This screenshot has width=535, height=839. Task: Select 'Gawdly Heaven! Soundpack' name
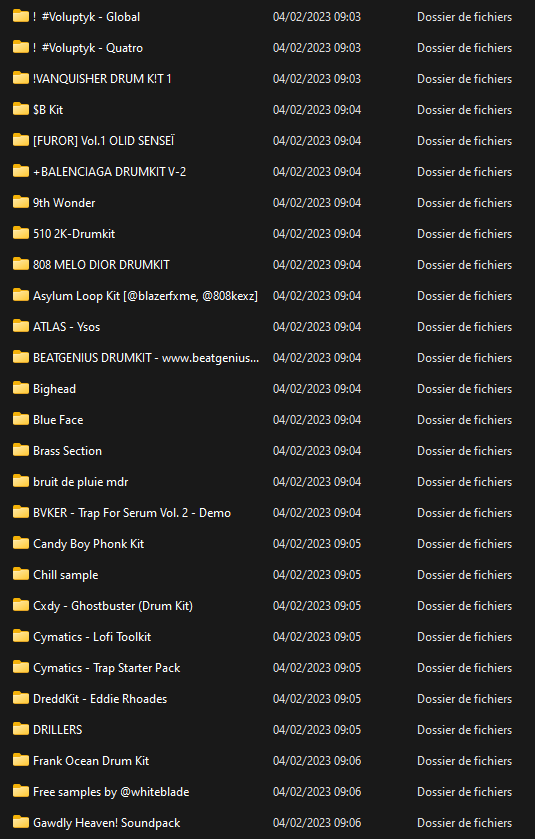(106, 823)
